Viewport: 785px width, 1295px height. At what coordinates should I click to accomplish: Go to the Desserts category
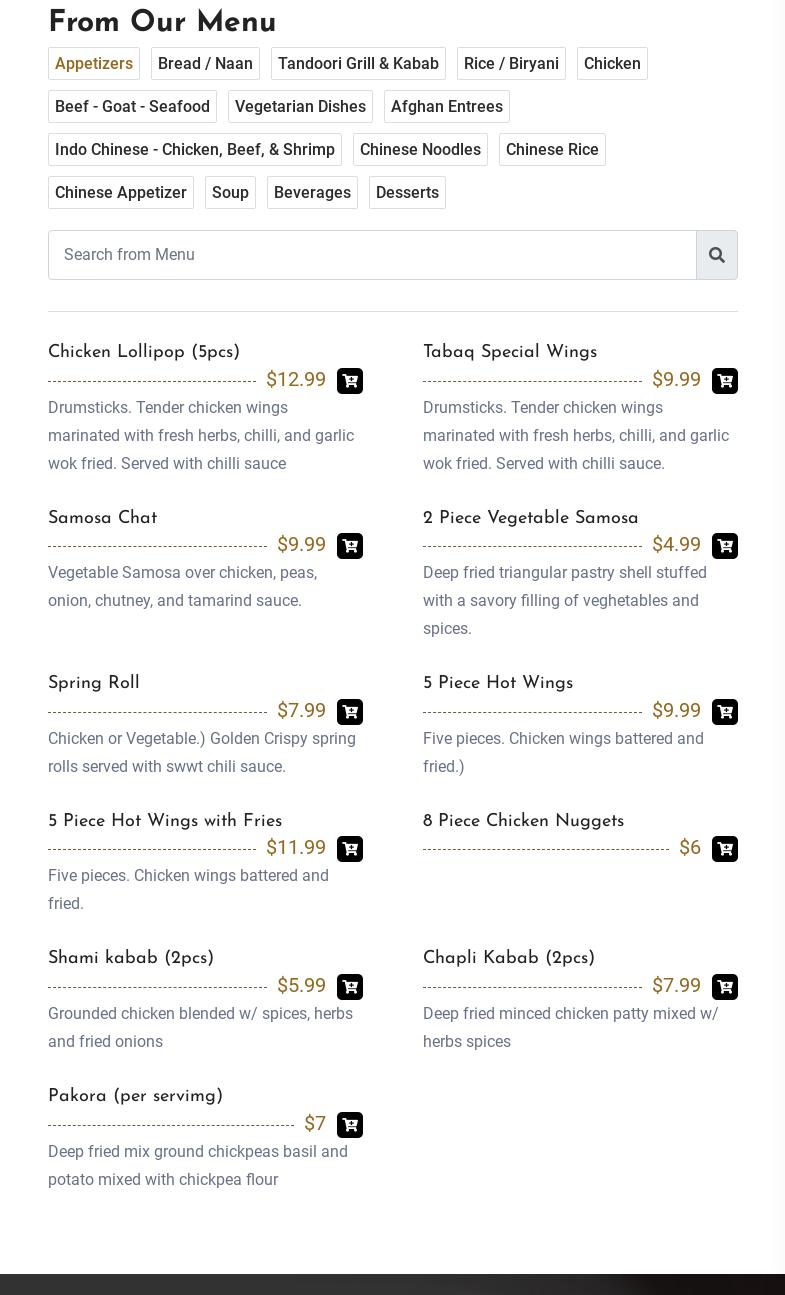[x=407, y=193]
